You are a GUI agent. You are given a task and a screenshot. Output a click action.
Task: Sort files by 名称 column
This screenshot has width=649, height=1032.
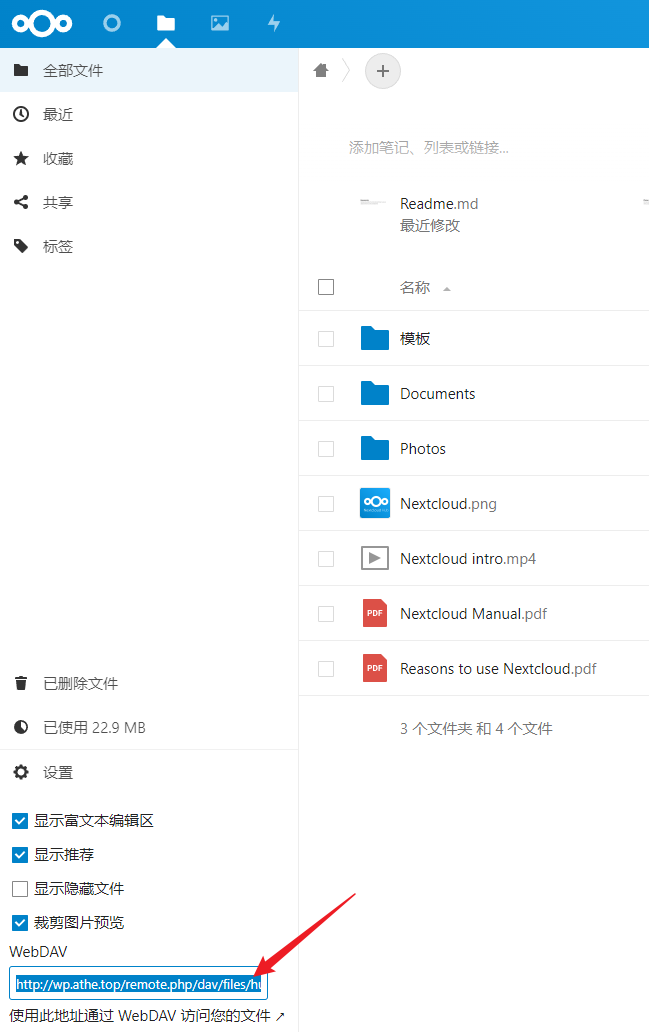[415, 288]
